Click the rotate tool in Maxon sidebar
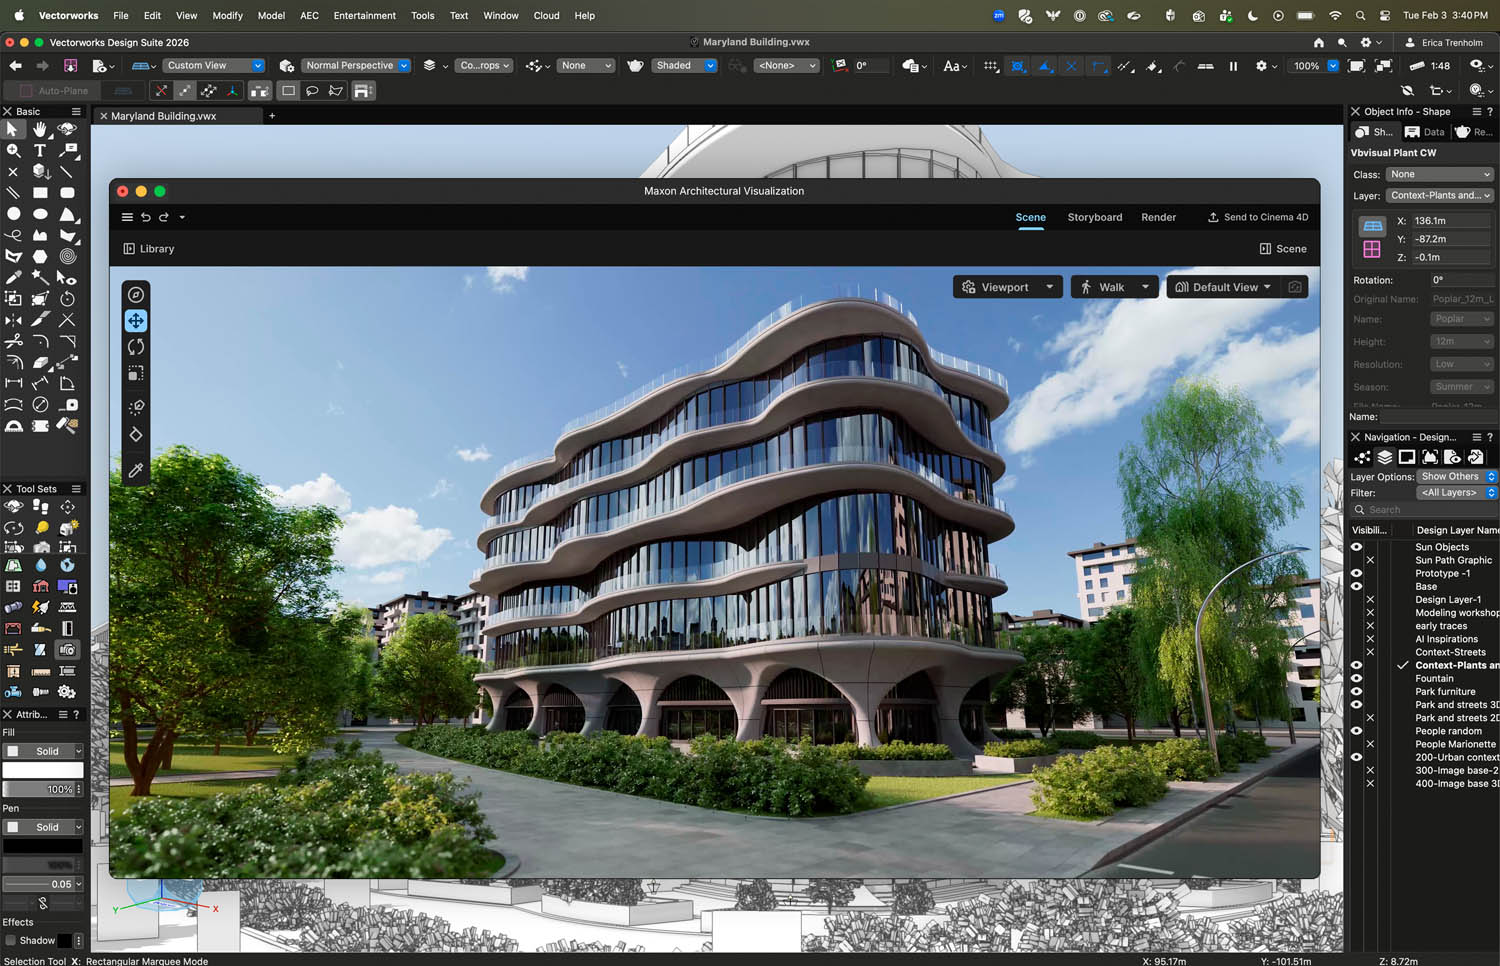This screenshot has width=1500, height=966. (x=136, y=347)
